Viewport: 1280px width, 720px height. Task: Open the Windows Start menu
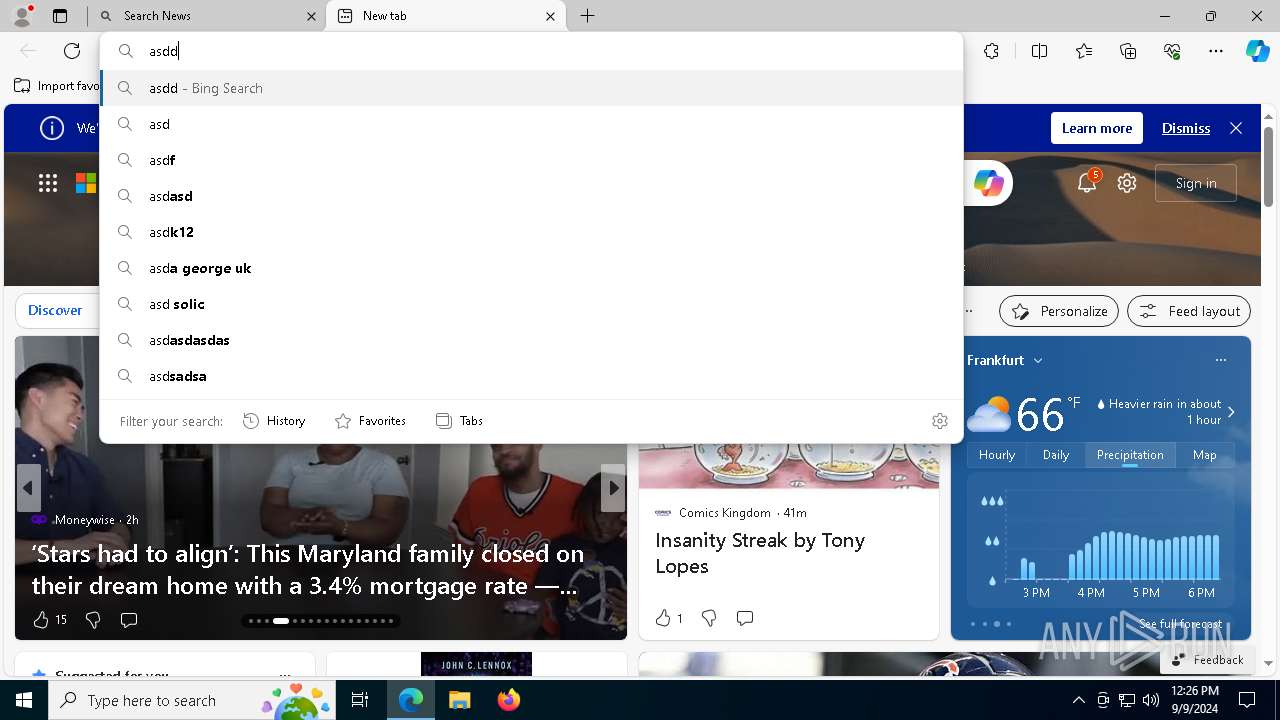(24, 700)
